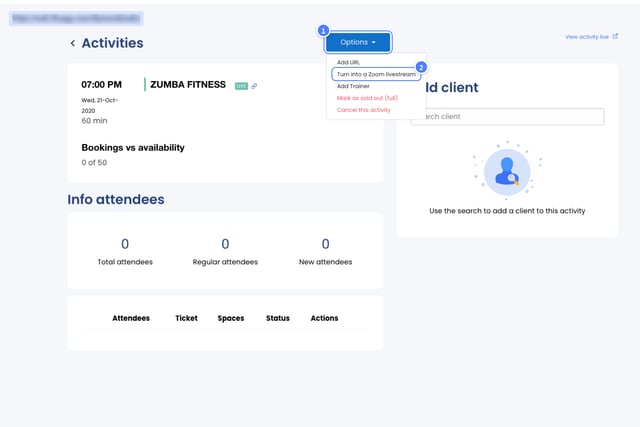Click the external link icon beside View activity live
Screen dimensions: 640x427
(615, 36)
